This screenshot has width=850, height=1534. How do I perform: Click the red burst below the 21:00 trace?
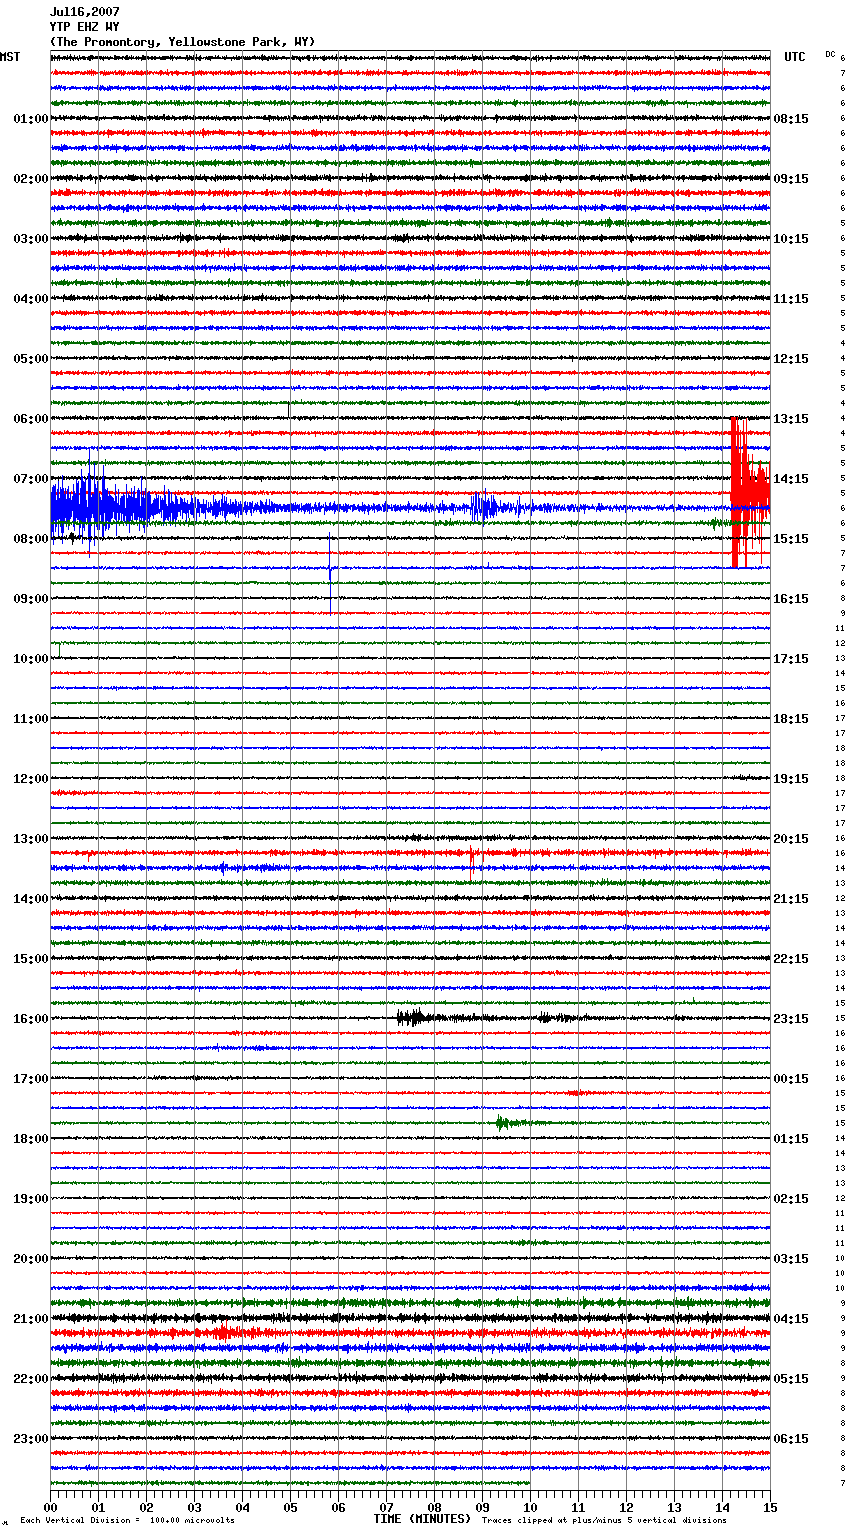225,1333
